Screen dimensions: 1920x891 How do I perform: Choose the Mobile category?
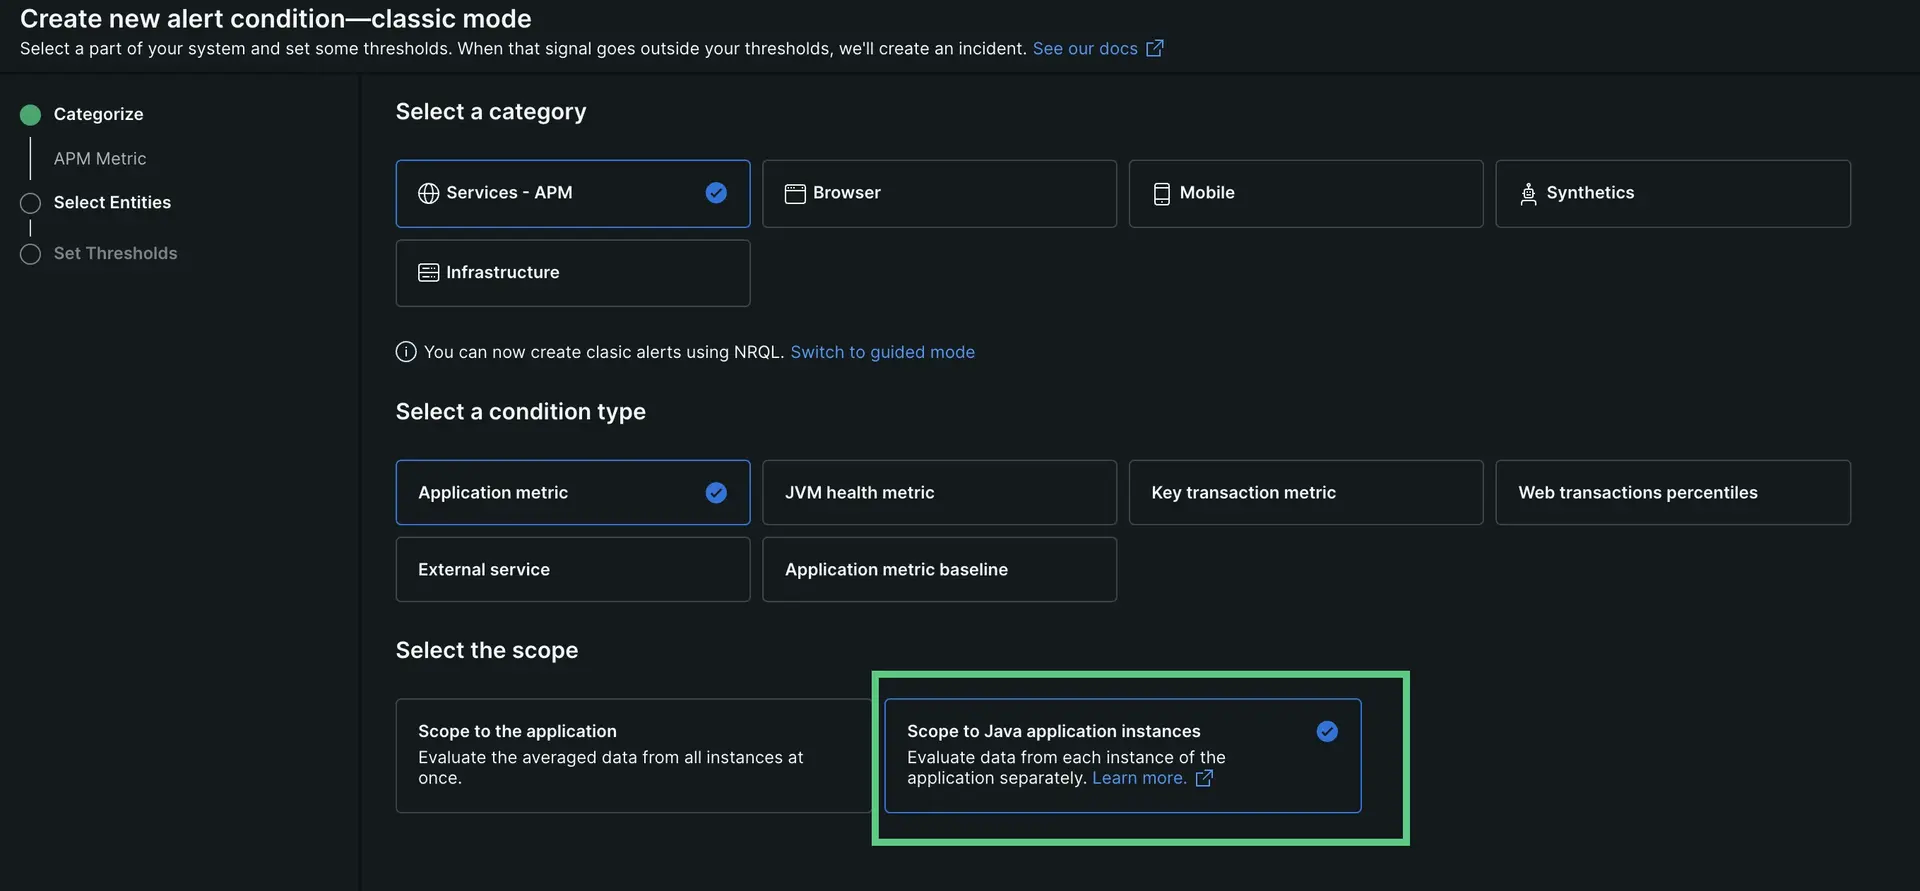pos(1306,193)
